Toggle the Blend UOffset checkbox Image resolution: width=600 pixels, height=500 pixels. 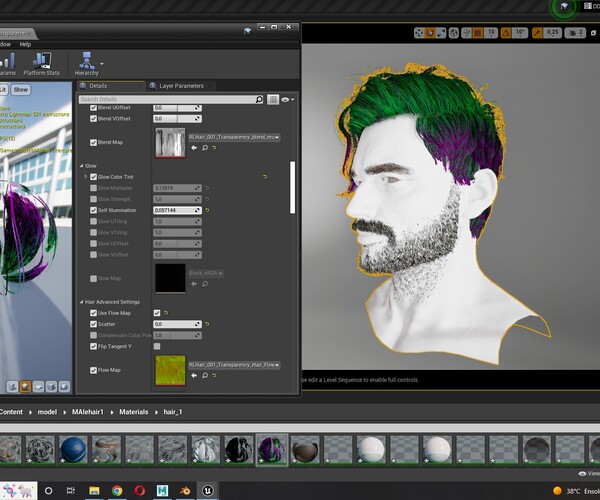pyautogui.click(x=93, y=107)
